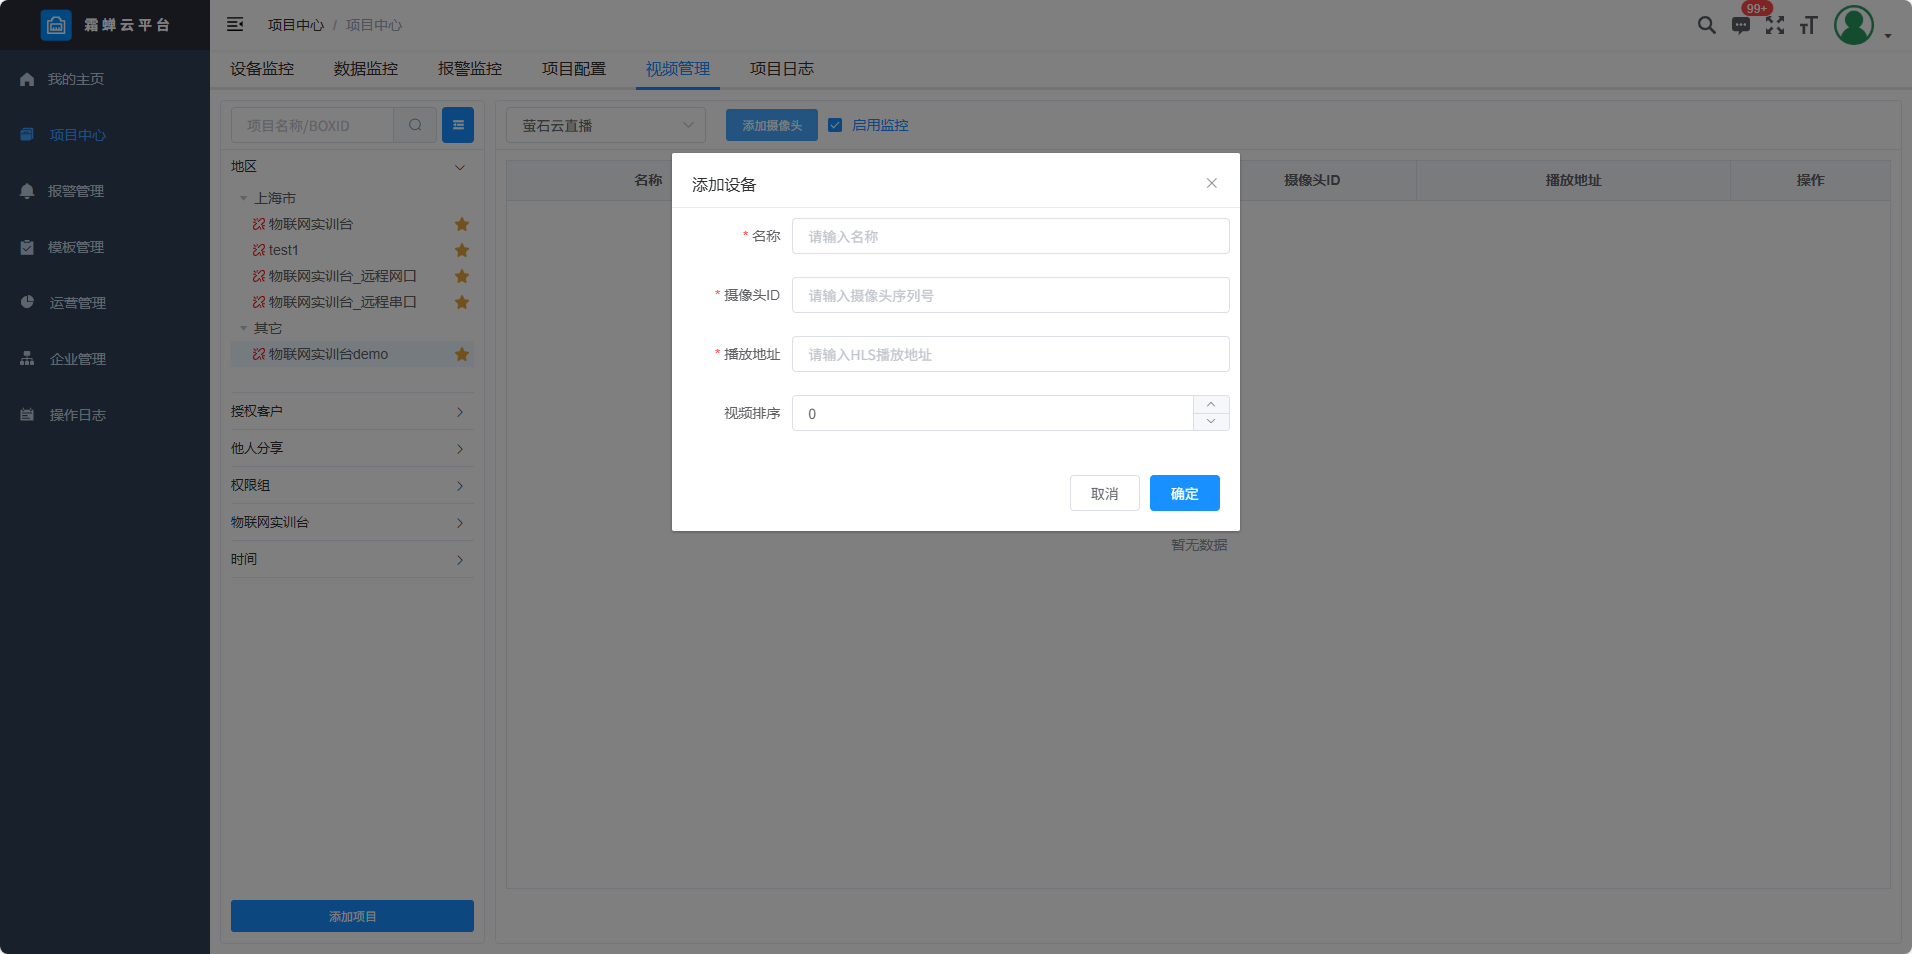Click the 确定 button in dialog
This screenshot has height=954, width=1912.
coord(1184,493)
